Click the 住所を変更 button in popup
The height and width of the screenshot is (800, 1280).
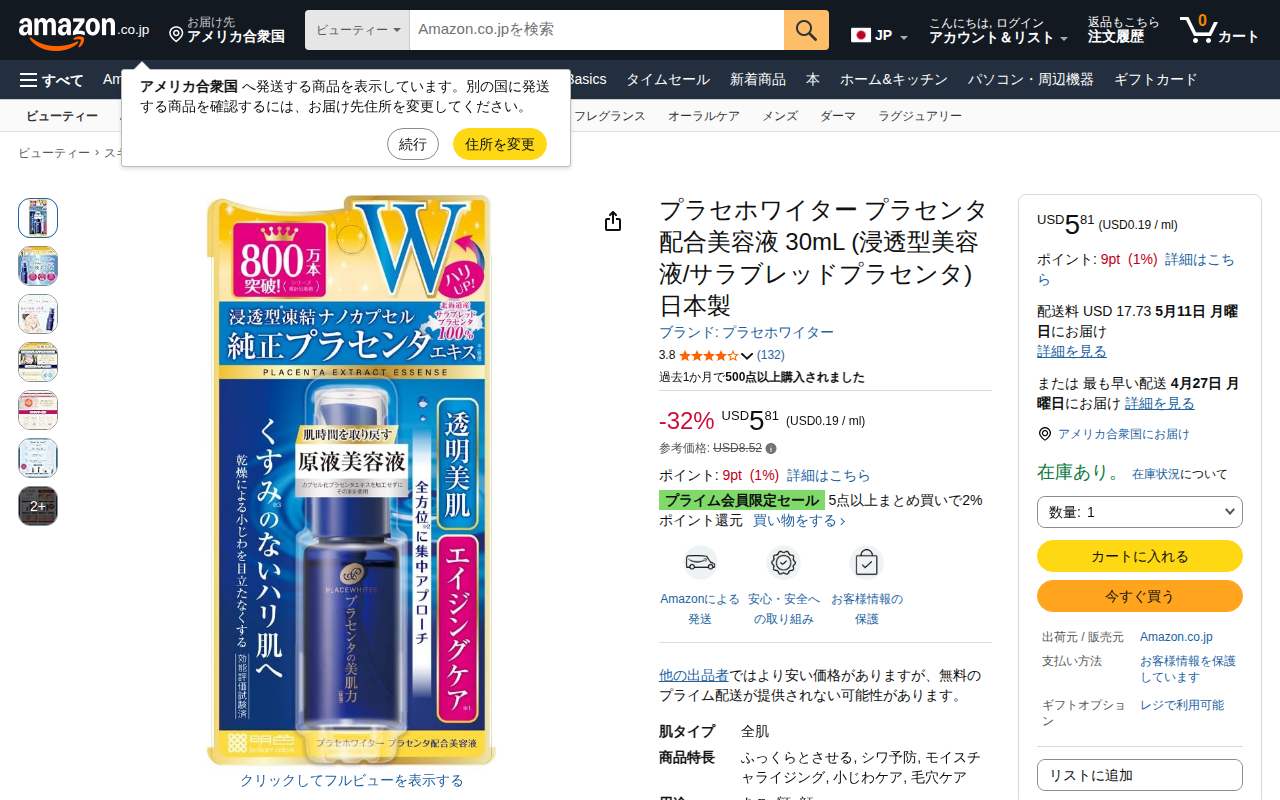[500, 144]
